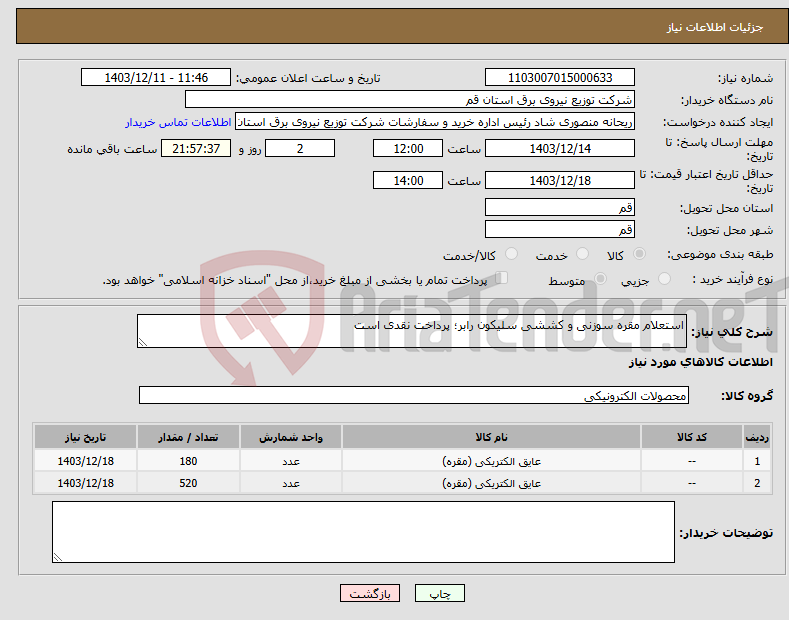Viewport: 789px width, 620px height.
Task: Click the کد کالا column header
Action: click(691, 437)
